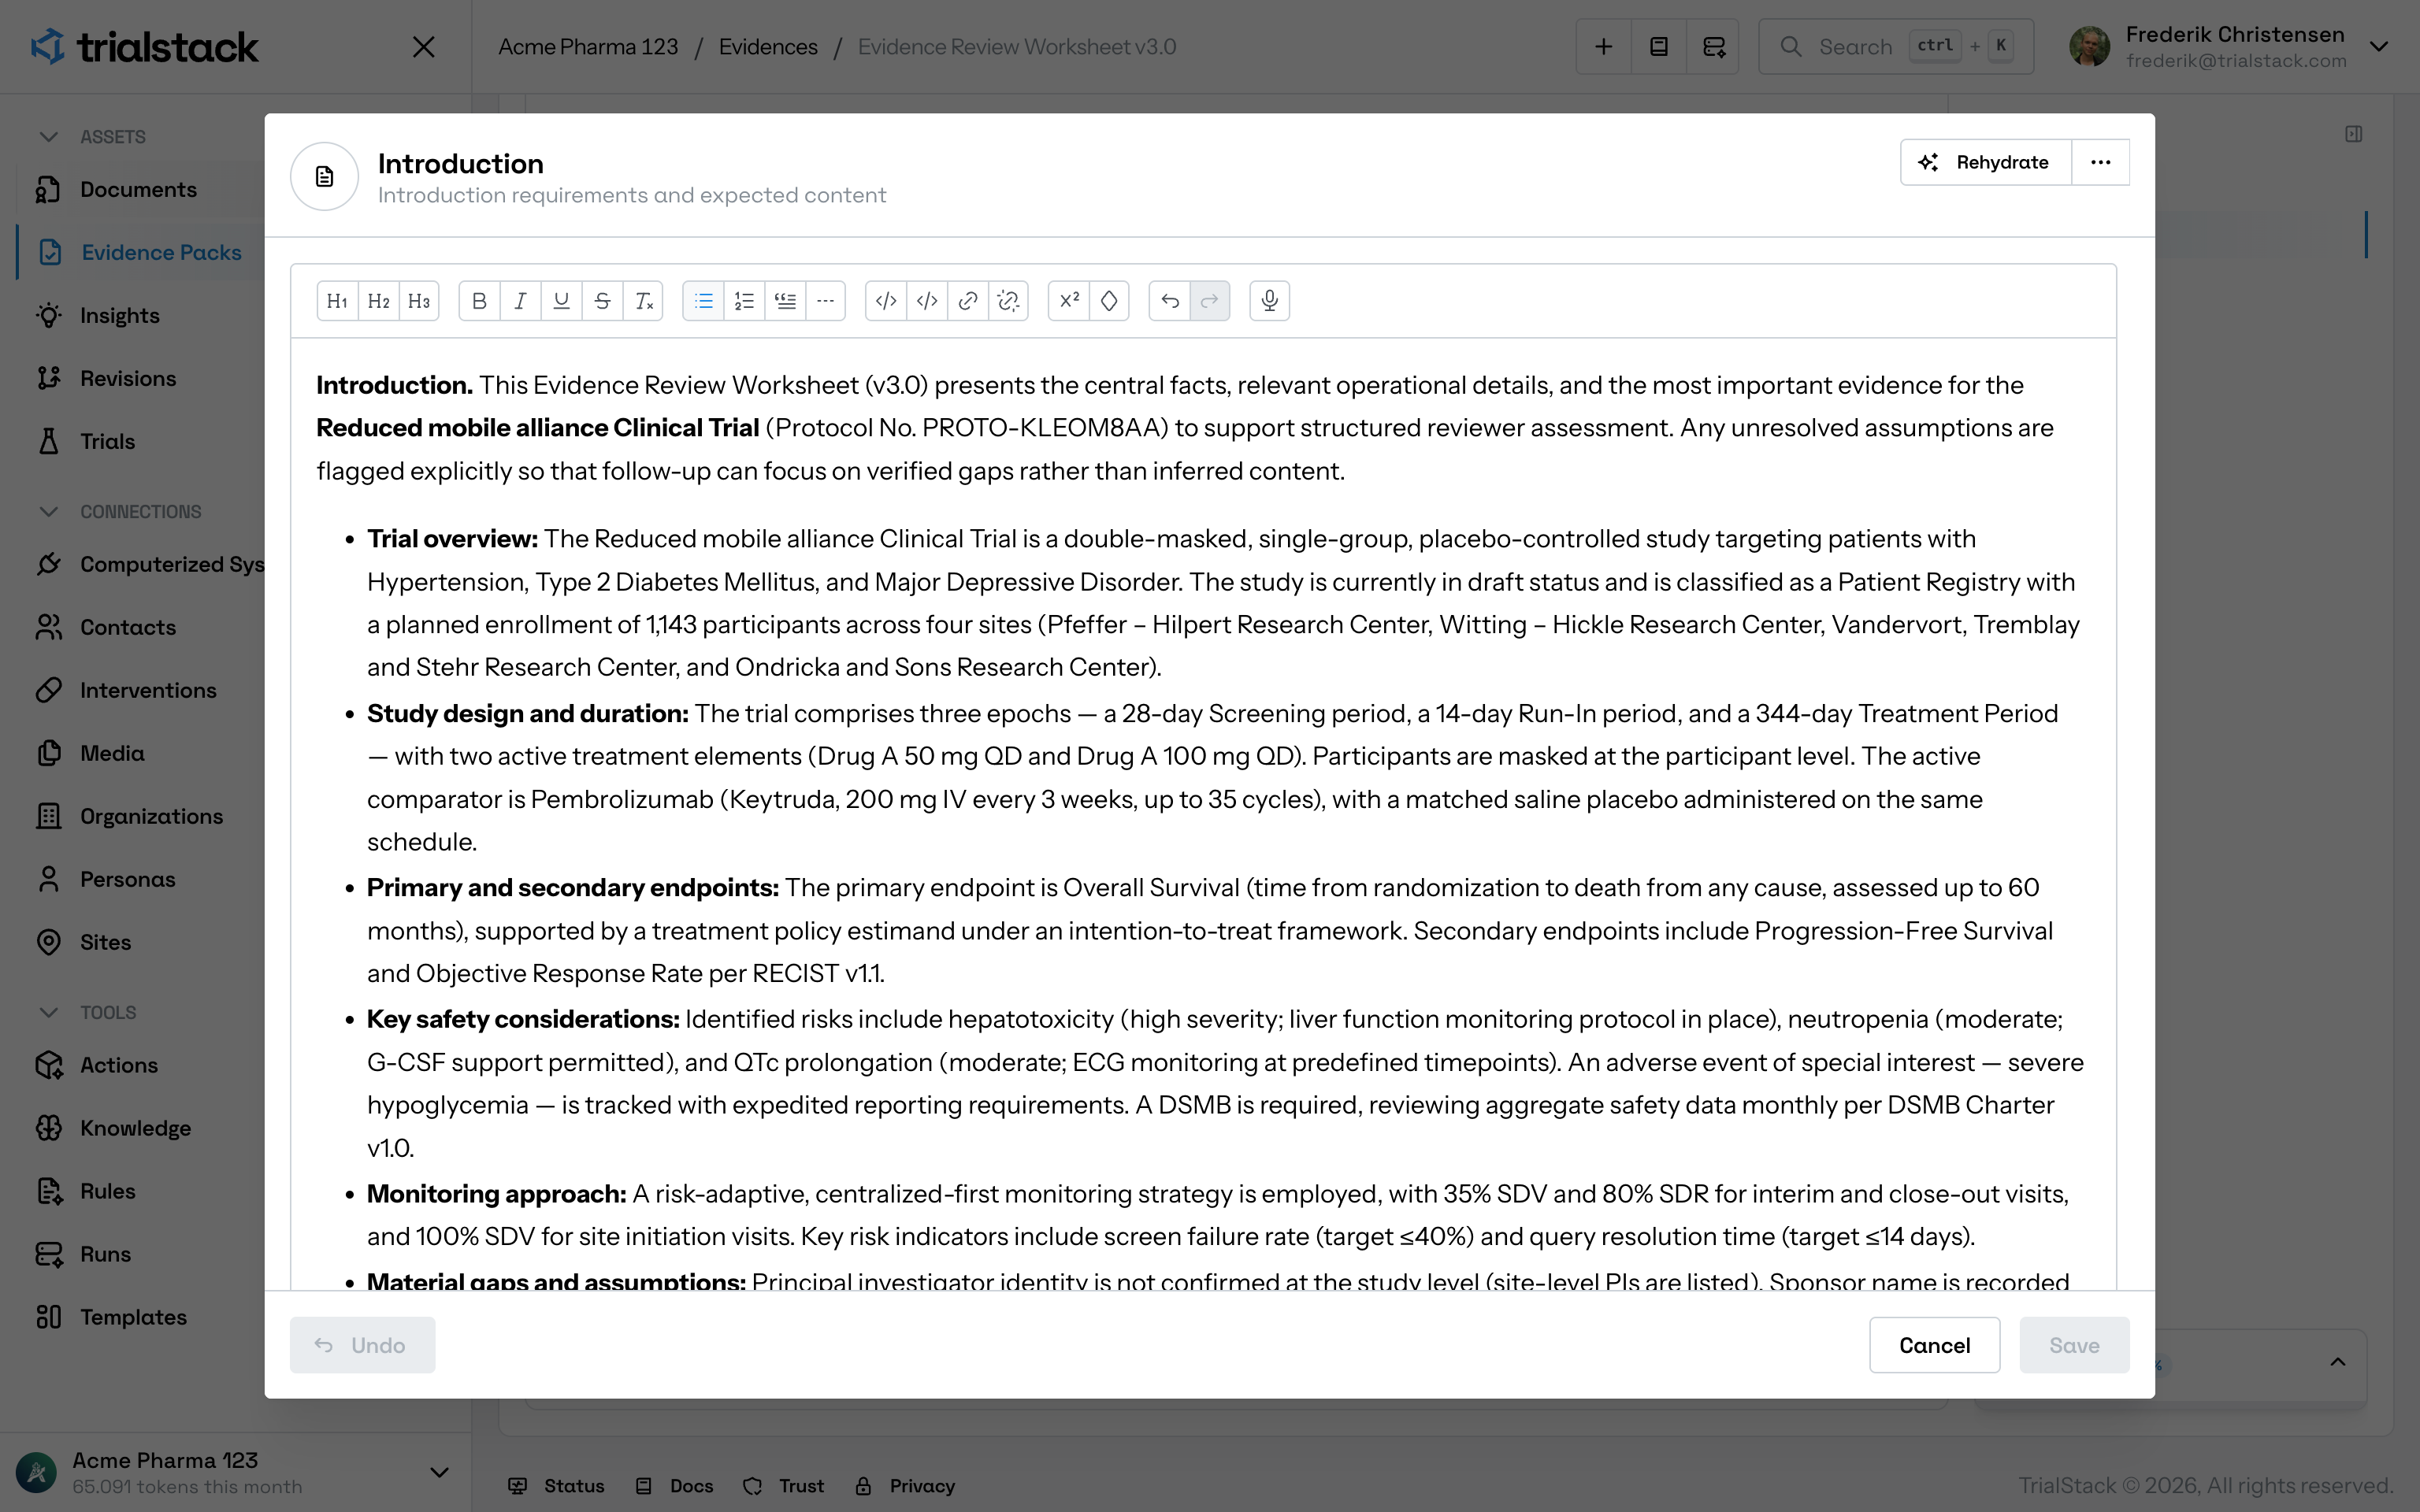Toggle numbered list formatting
The width and height of the screenshot is (2420, 1512).
[x=744, y=301]
